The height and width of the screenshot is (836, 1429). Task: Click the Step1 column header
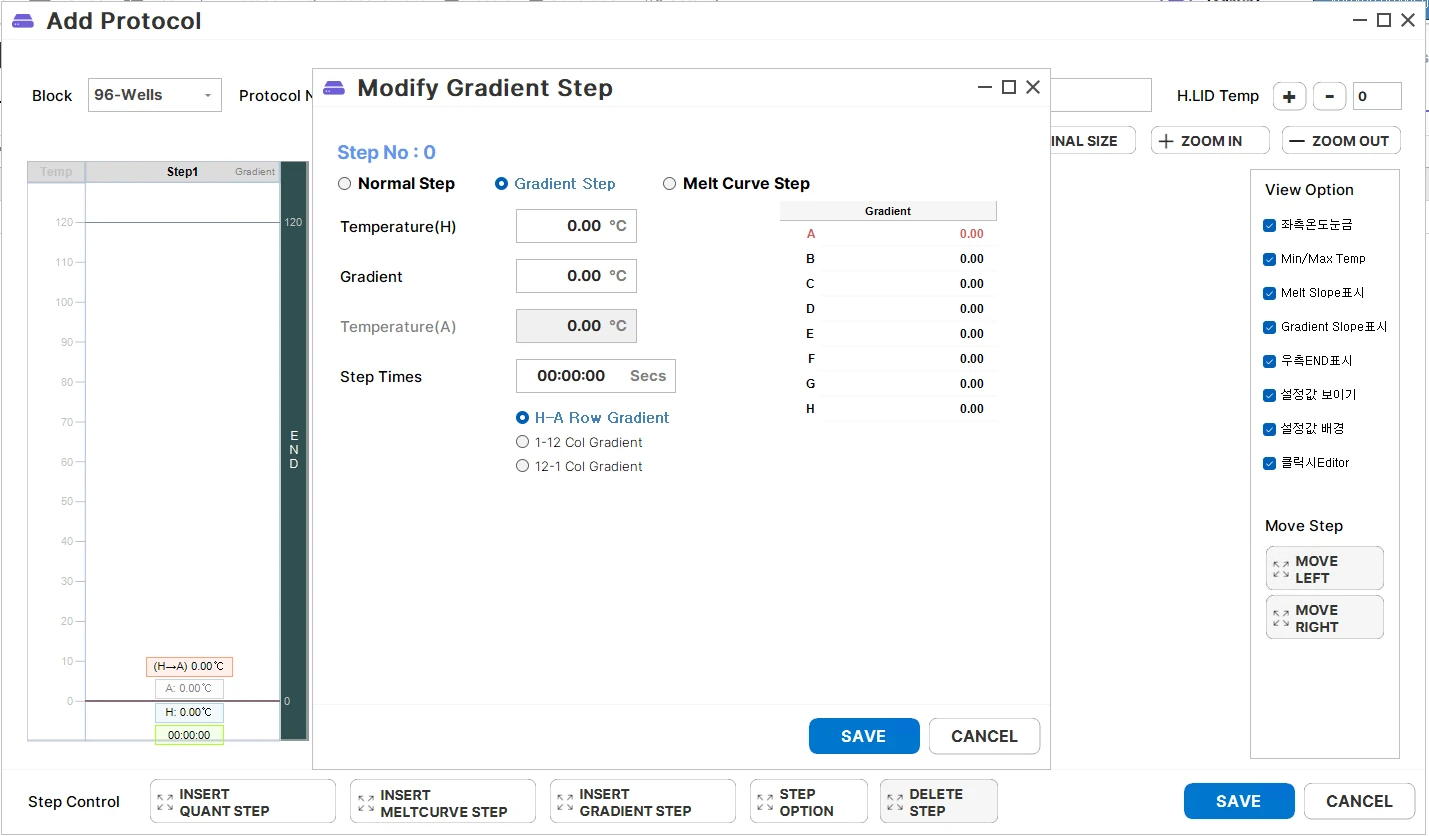tap(182, 172)
